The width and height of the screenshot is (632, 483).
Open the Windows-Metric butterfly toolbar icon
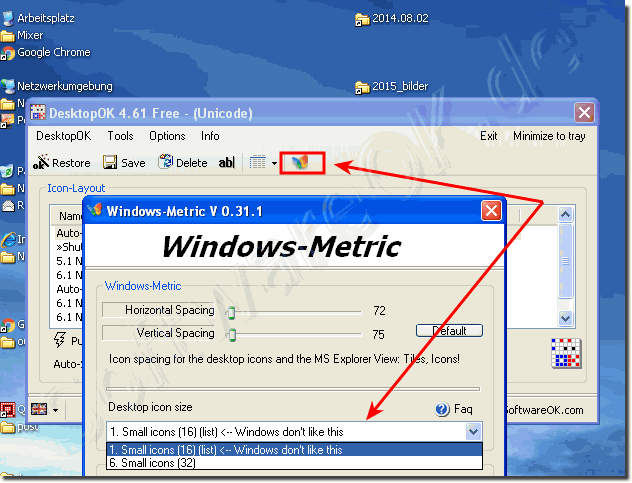pyautogui.click(x=300, y=162)
